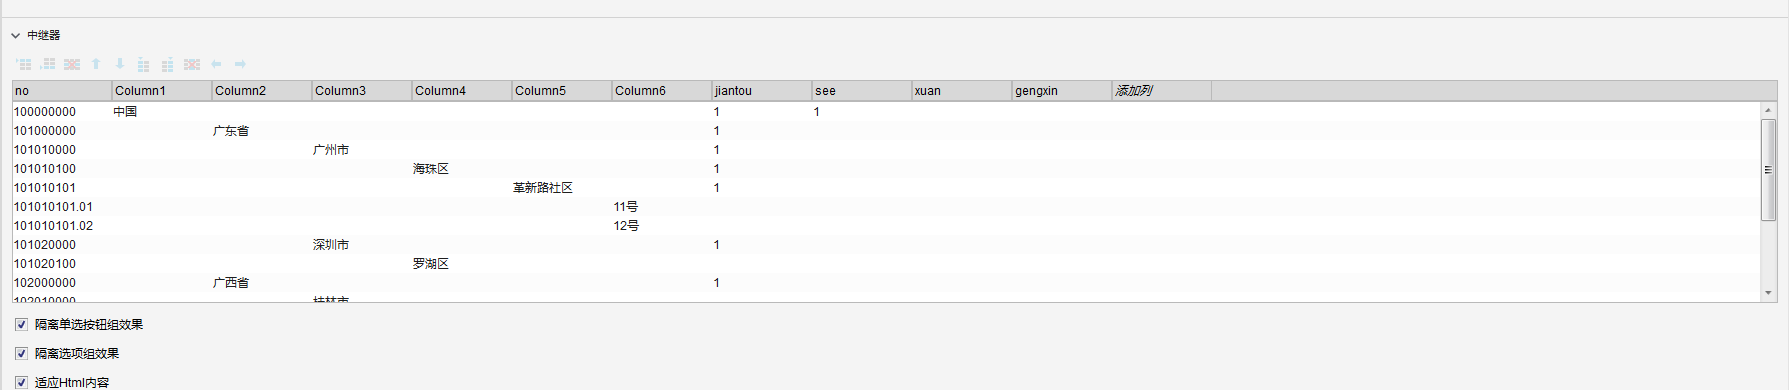Image resolution: width=1789 pixels, height=390 pixels.
Task: Click the insert column left icon
Action: 144,64
